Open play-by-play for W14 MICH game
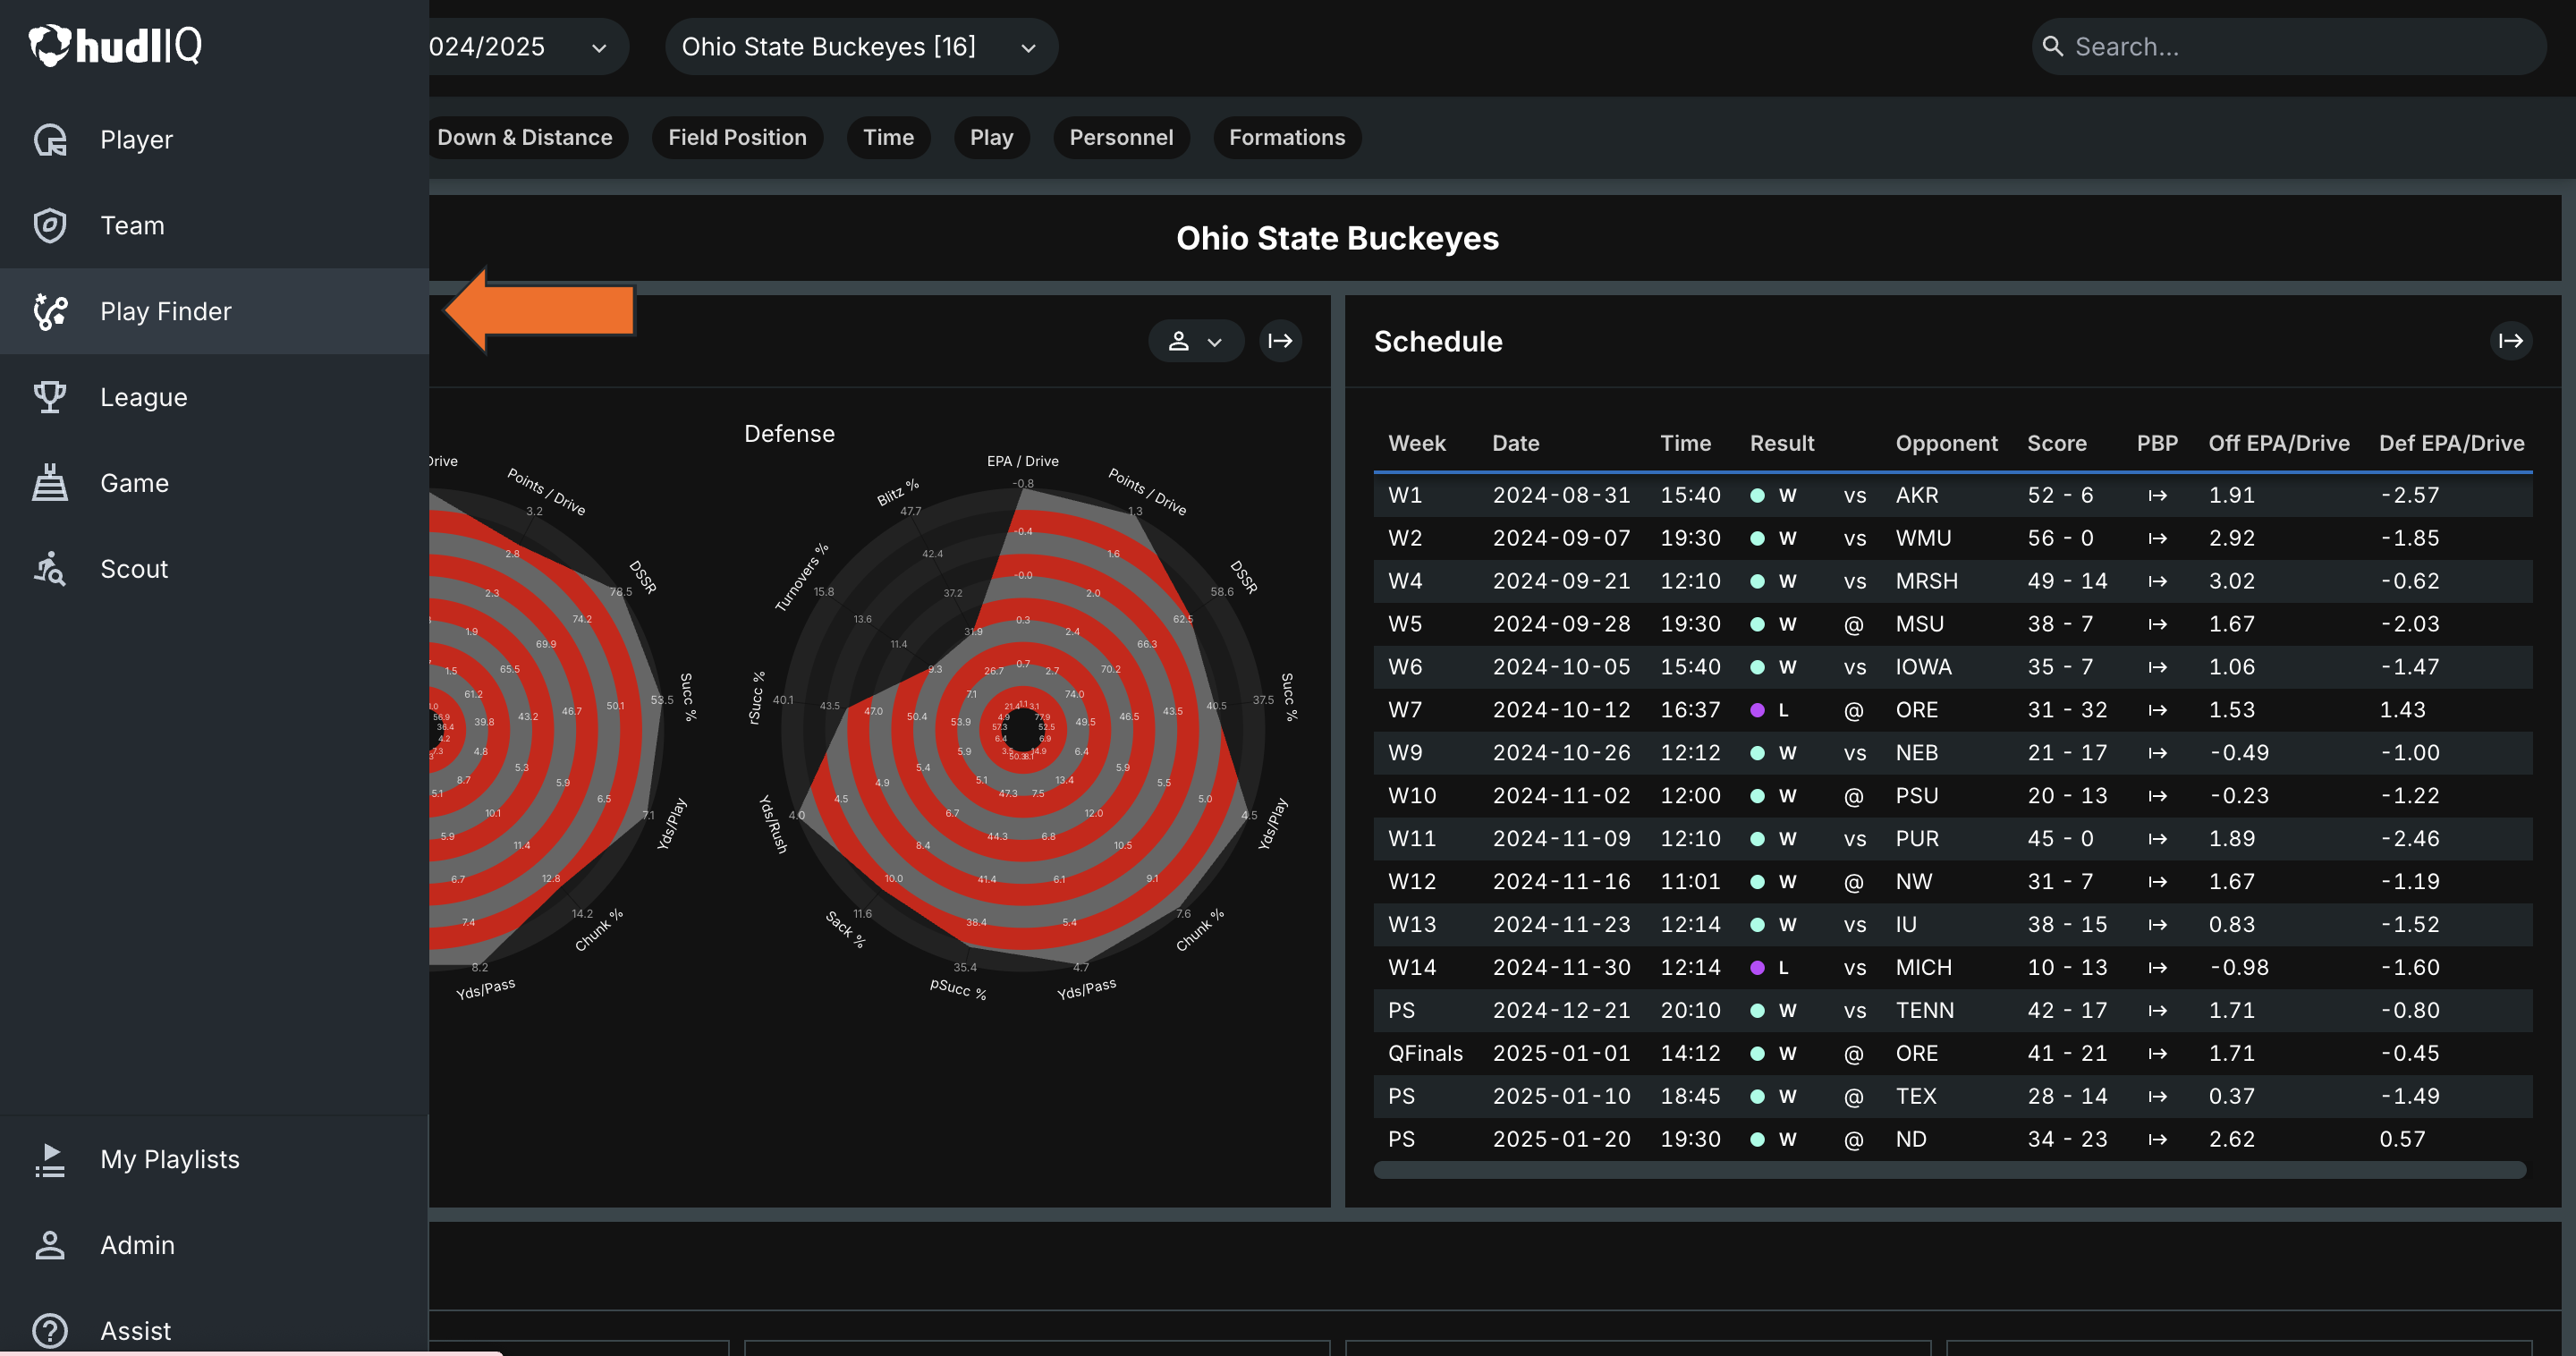 coord(2158,968)
